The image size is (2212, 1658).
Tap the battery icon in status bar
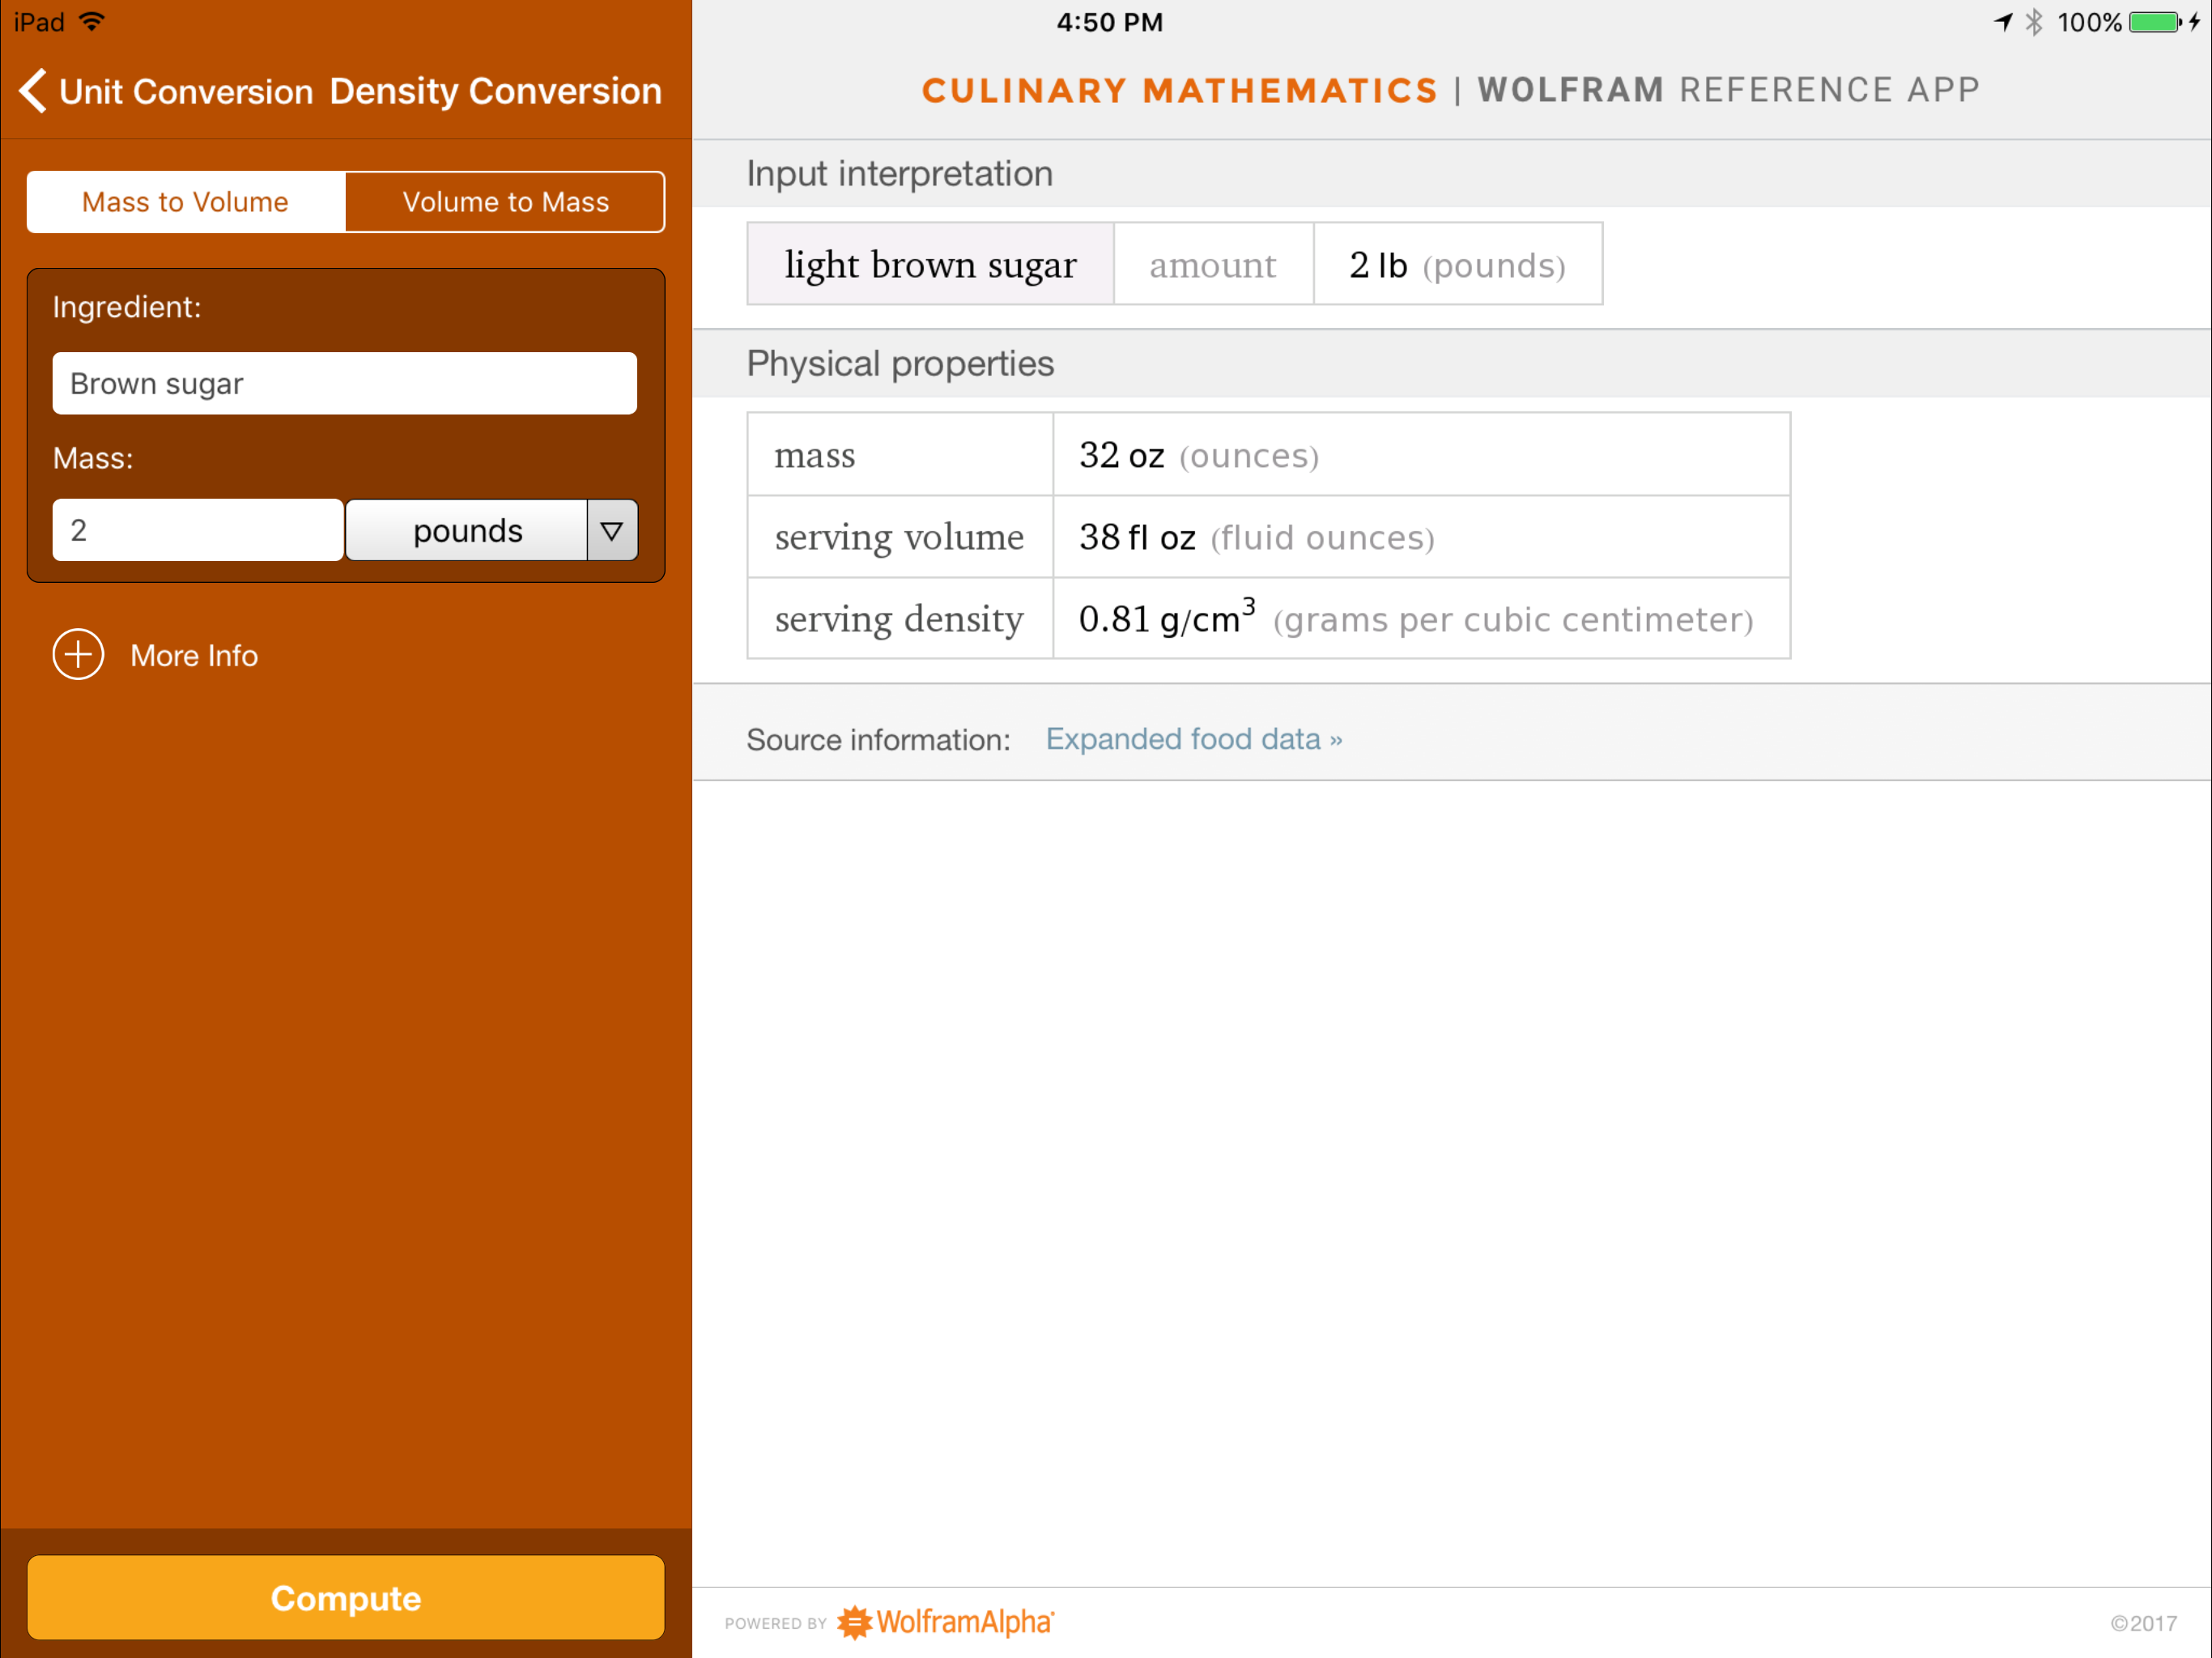pyautogui.click(x=2154, y=22)
